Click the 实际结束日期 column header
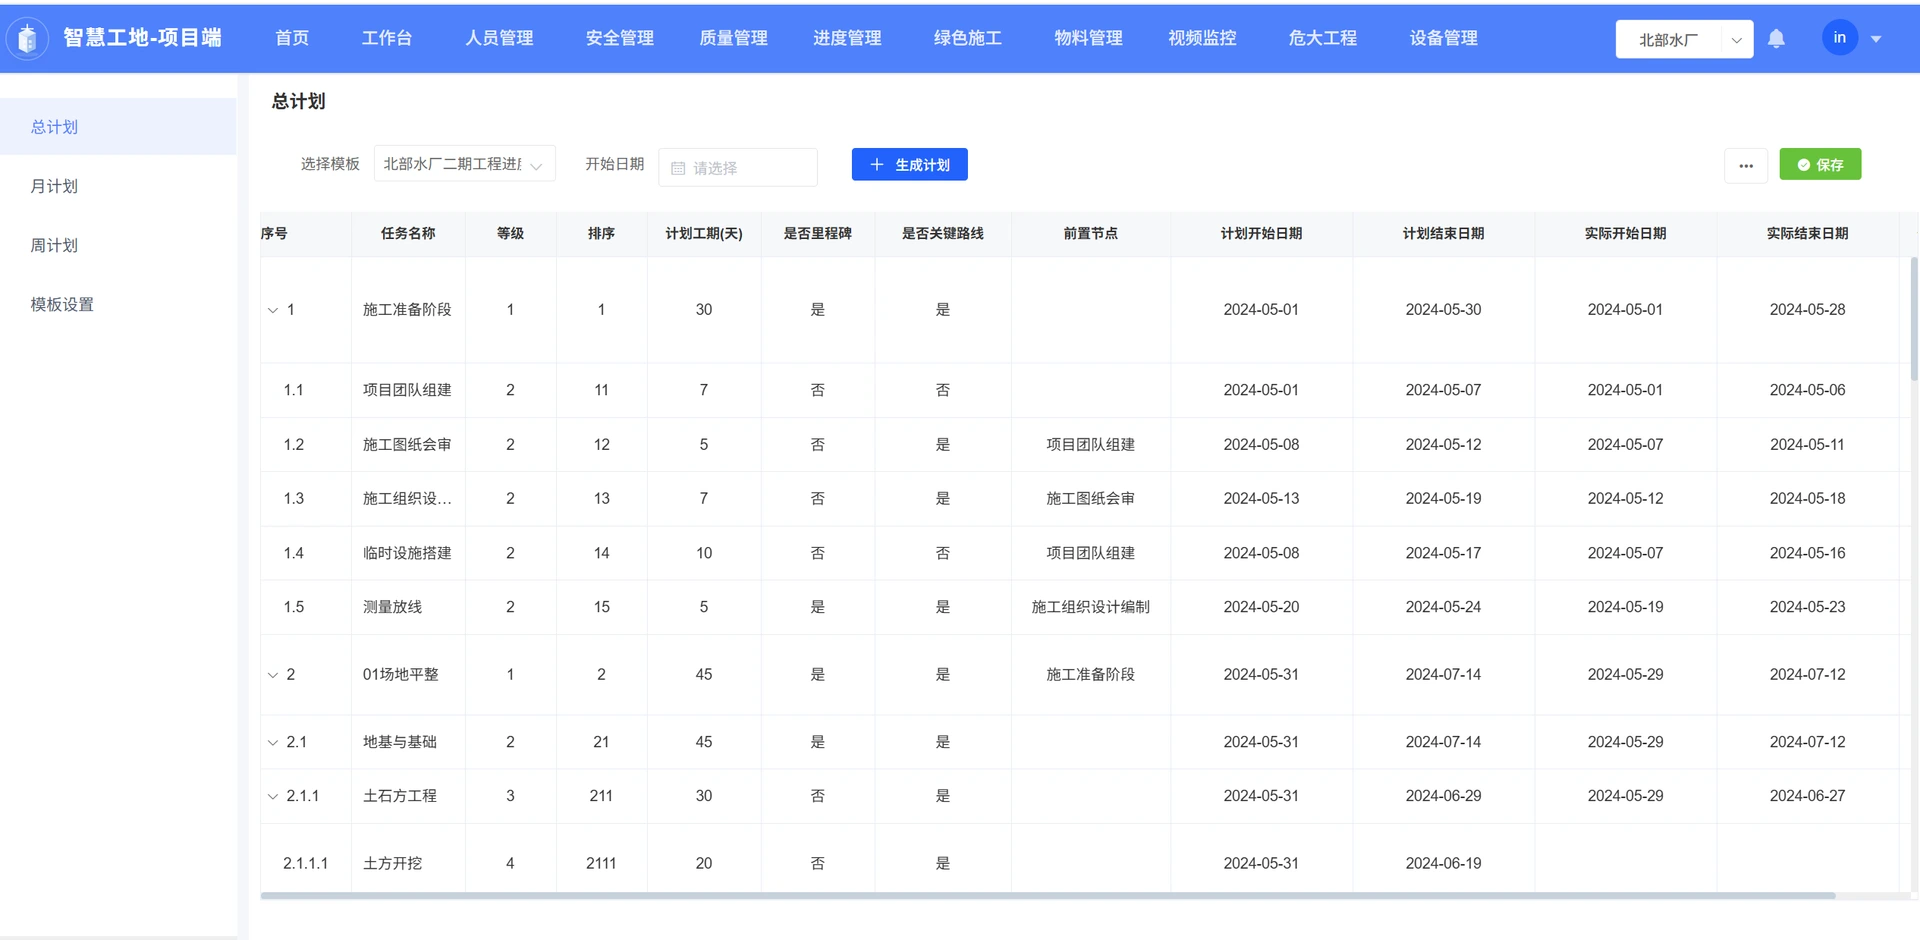 tap(1807, 233)
